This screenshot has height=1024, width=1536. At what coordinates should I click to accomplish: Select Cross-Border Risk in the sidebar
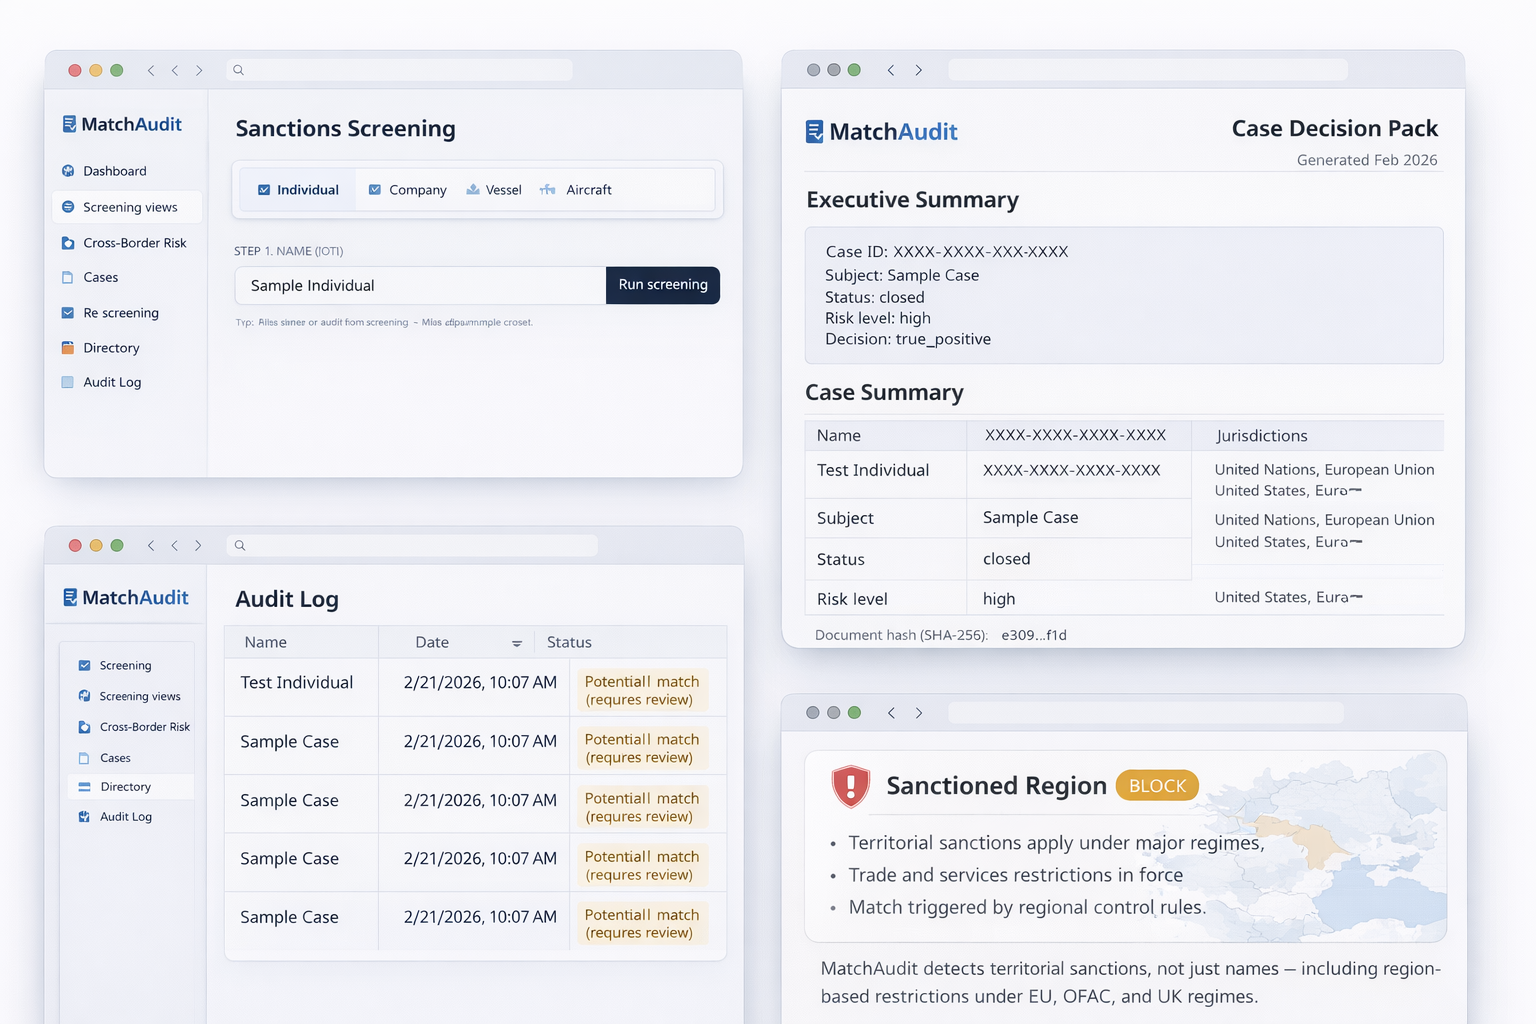(x=131, y=242)
